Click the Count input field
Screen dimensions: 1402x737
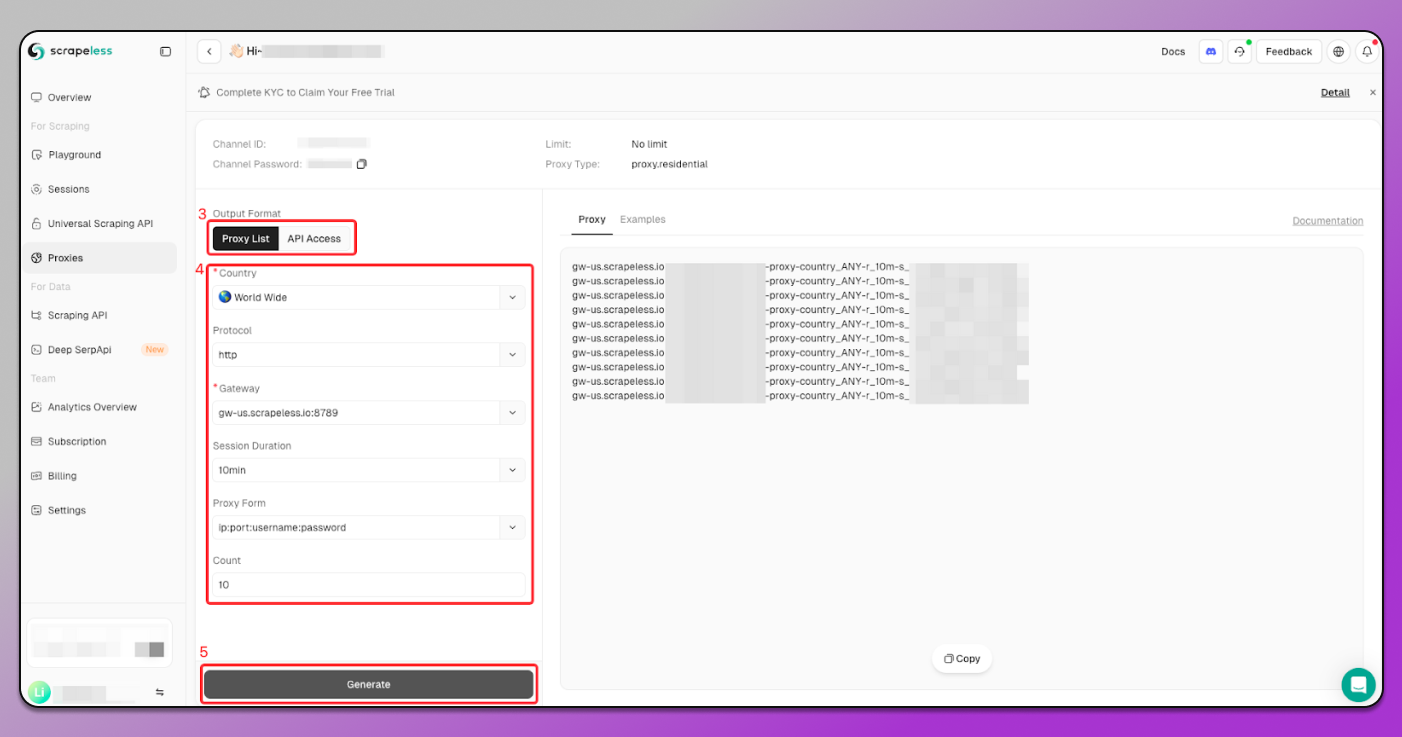(369, 585)
